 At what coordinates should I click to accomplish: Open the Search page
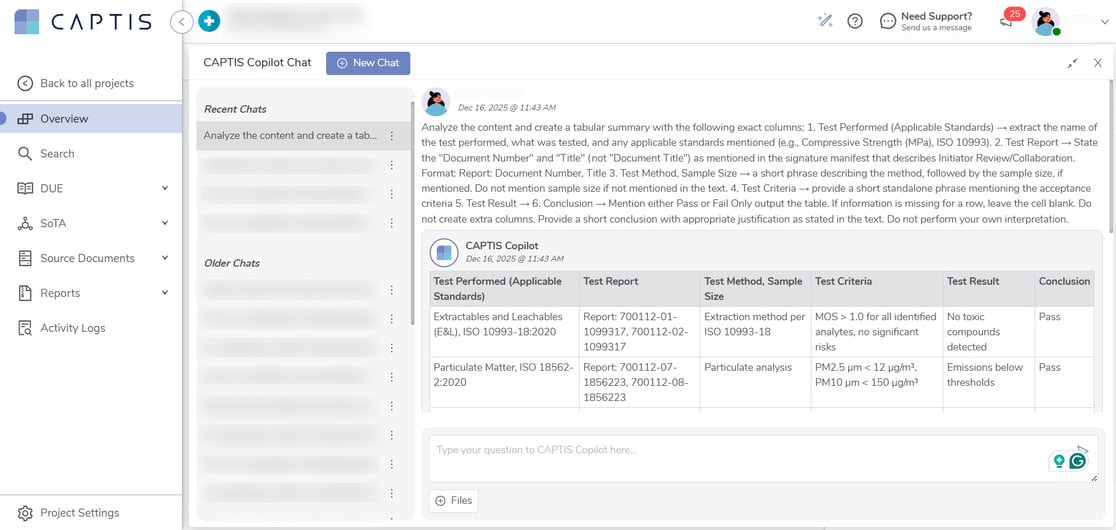(57, 153)
